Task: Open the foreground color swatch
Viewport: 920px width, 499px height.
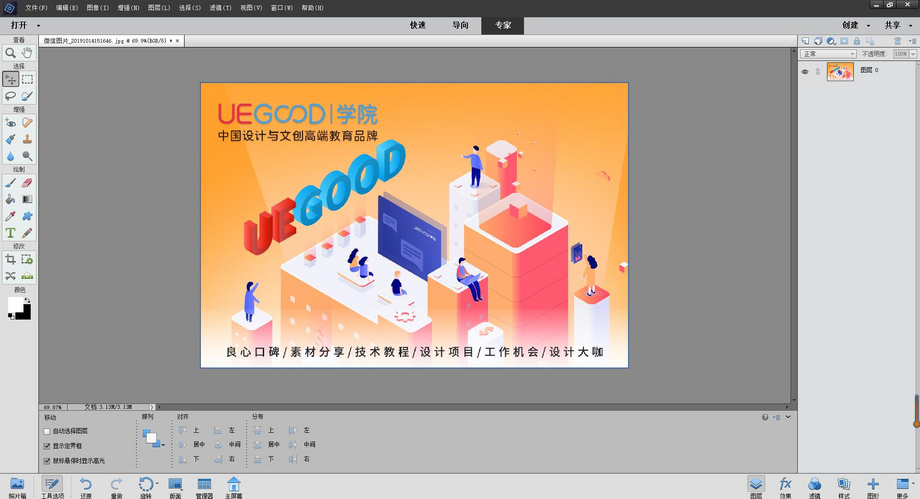Action: (14, 304)
